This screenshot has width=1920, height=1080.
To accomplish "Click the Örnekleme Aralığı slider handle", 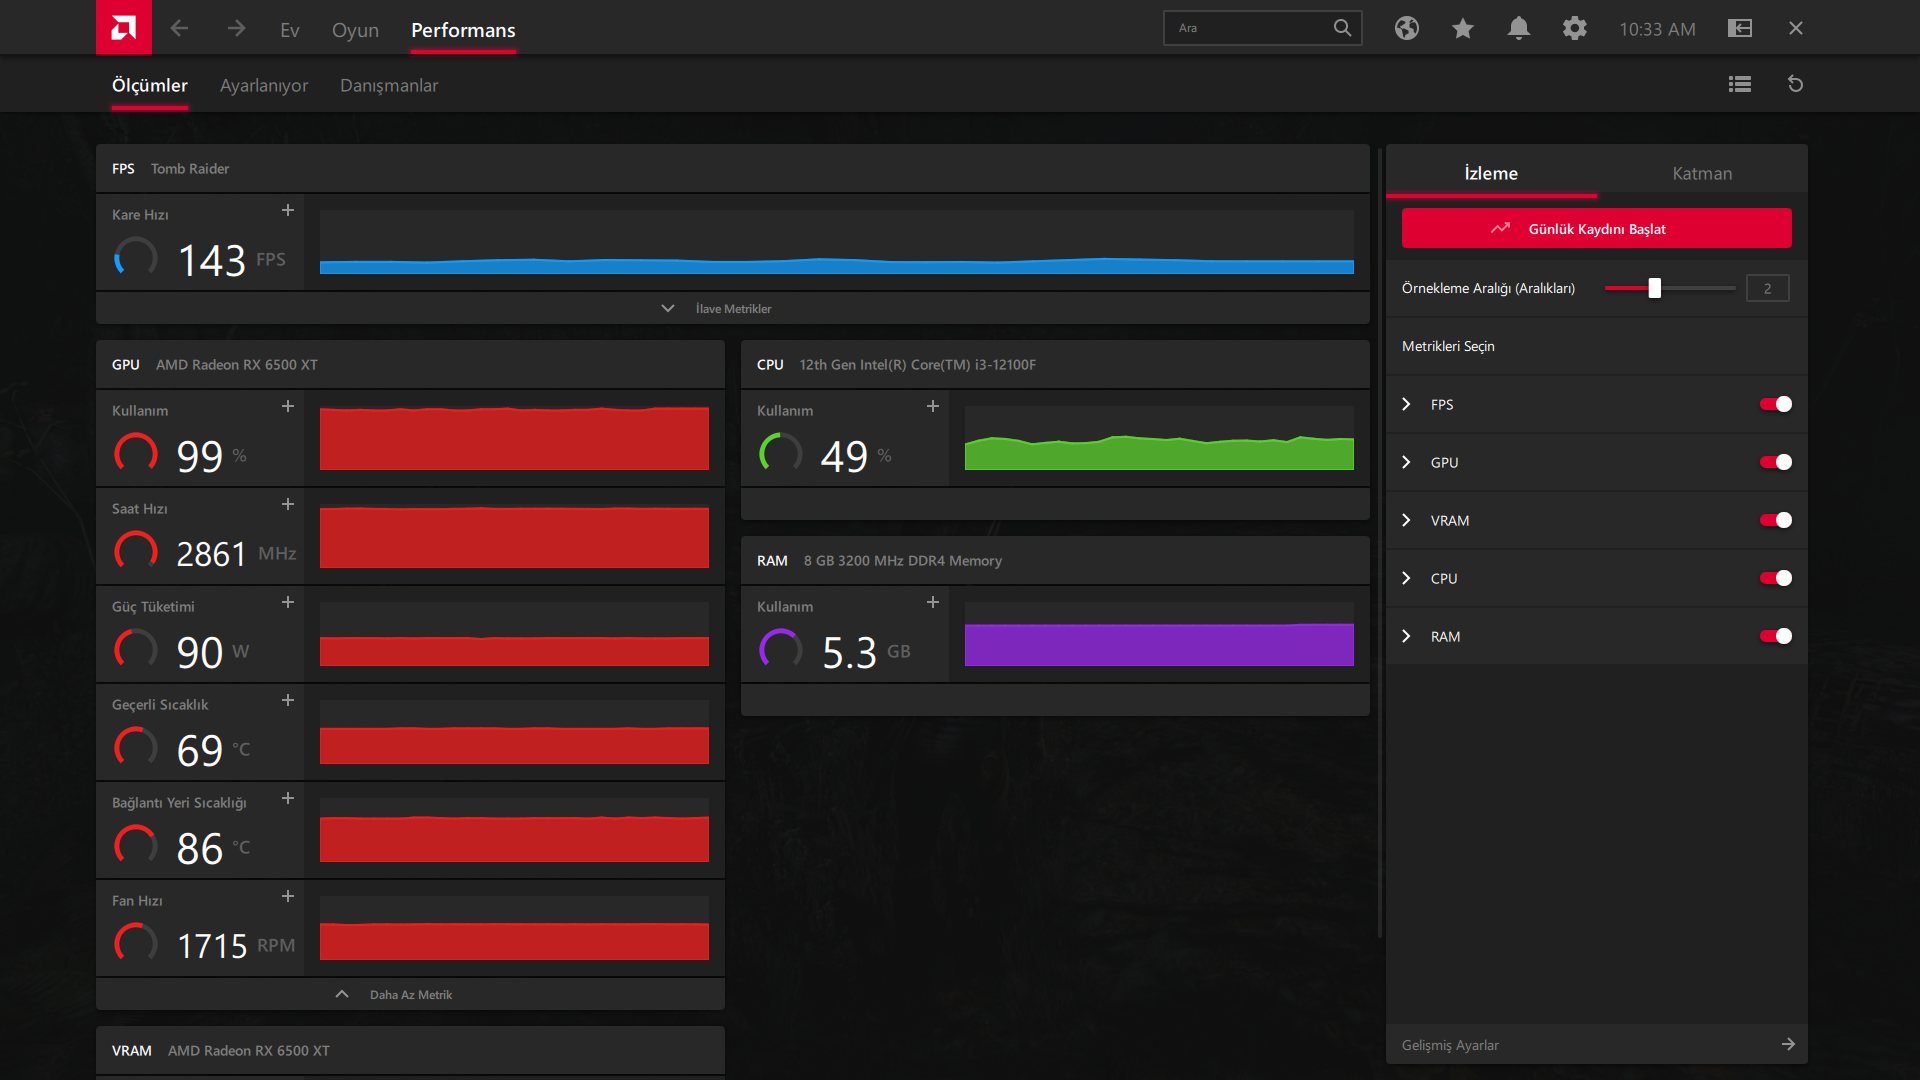I will tap(1654, 288).
